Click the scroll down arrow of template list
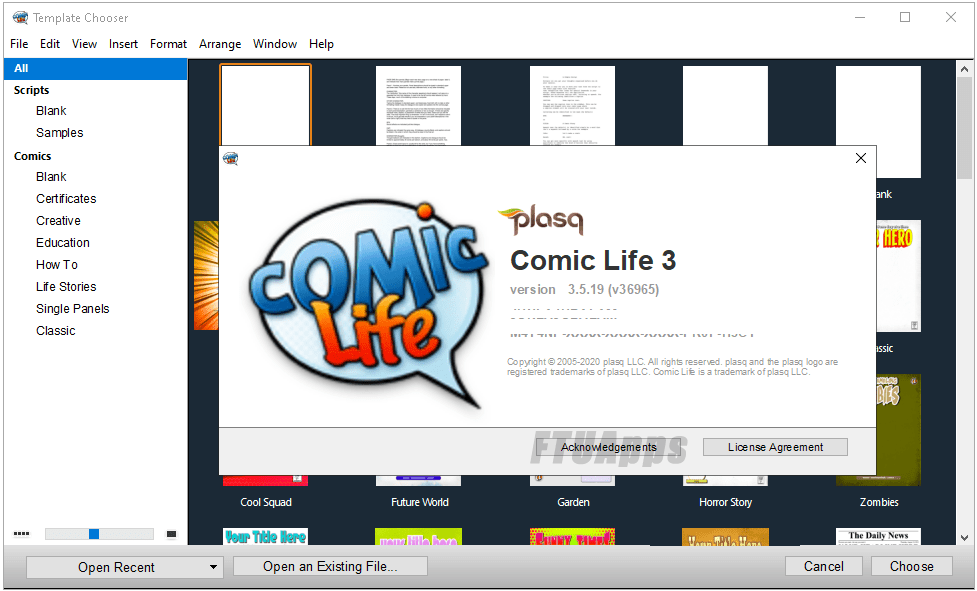Viewport: 977px width, 591px height. (965, 537)
